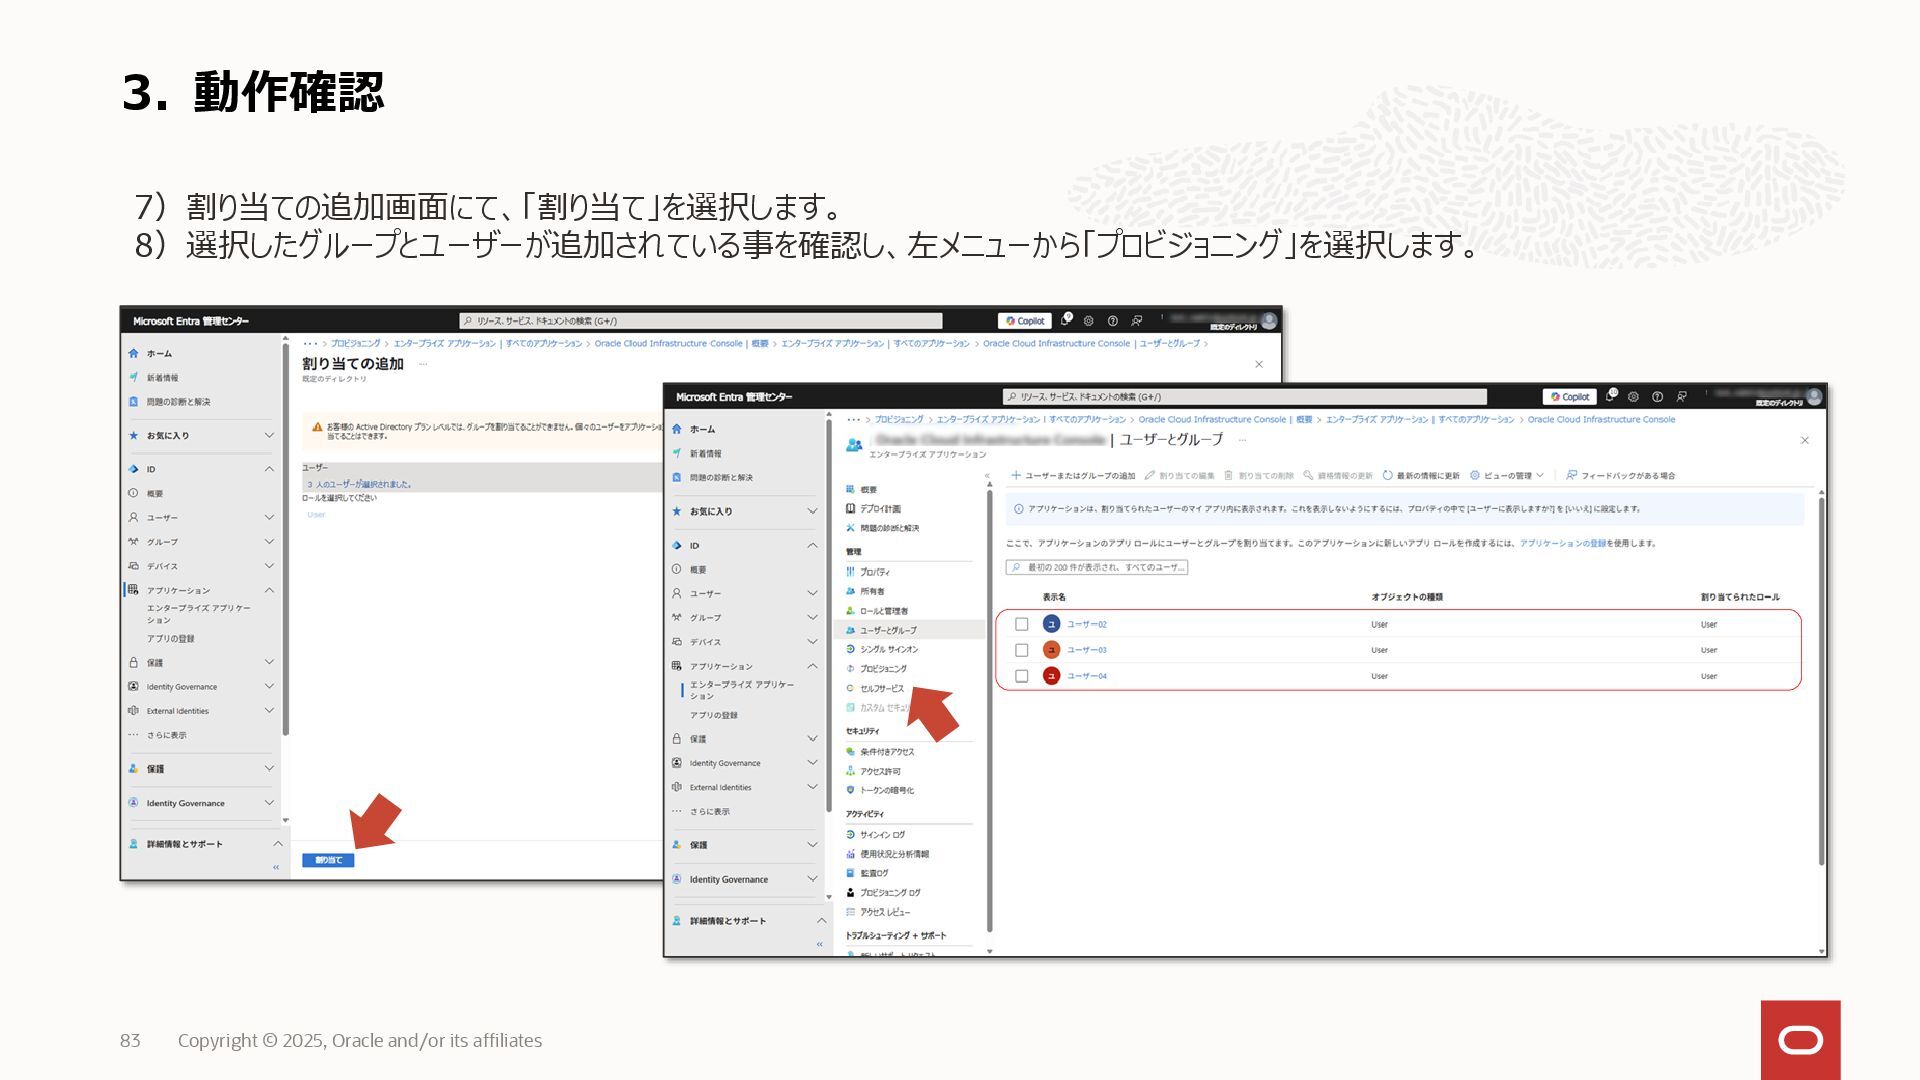This screenshot has height=1080, width=1920.
Task: Collapse the ID section in the front window
Action: [x=812, y=545]
